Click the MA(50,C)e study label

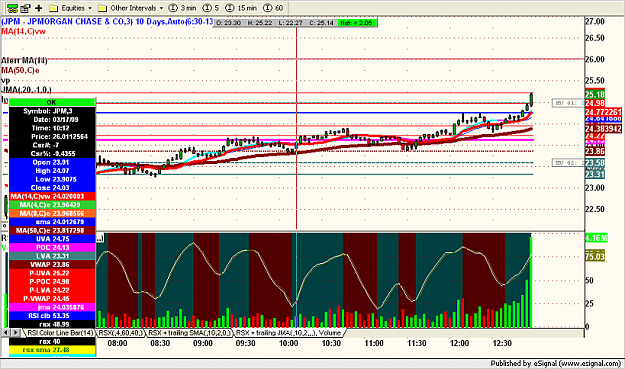pyautogui.click(x=20, y=71)
